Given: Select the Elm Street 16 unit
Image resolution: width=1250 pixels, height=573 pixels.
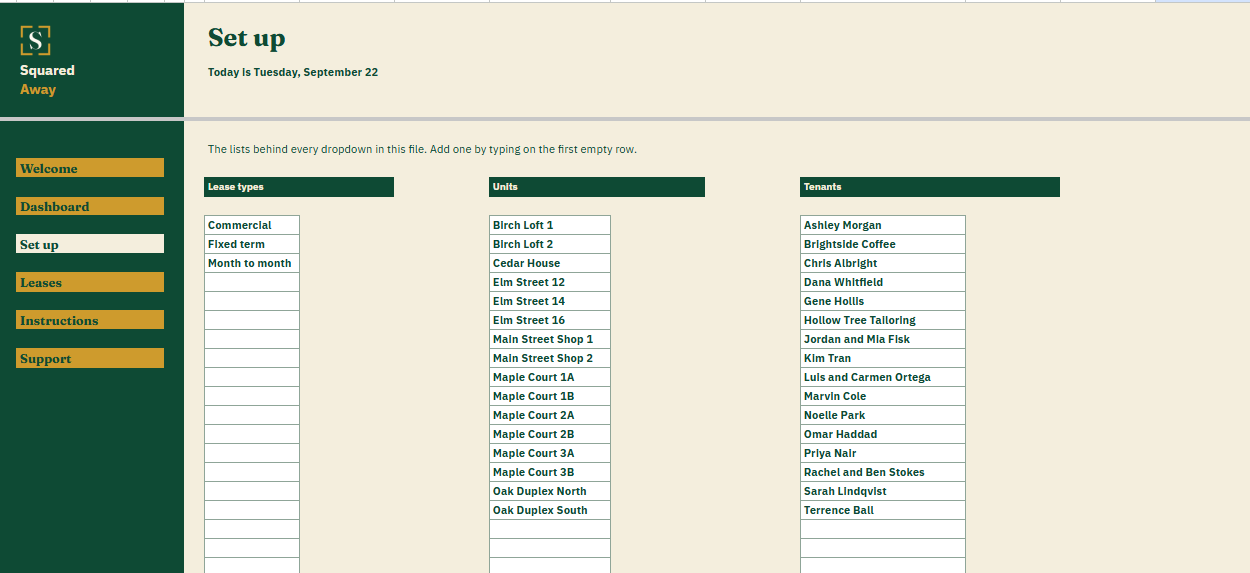Looking at the screenshot, I should [550, 320].
